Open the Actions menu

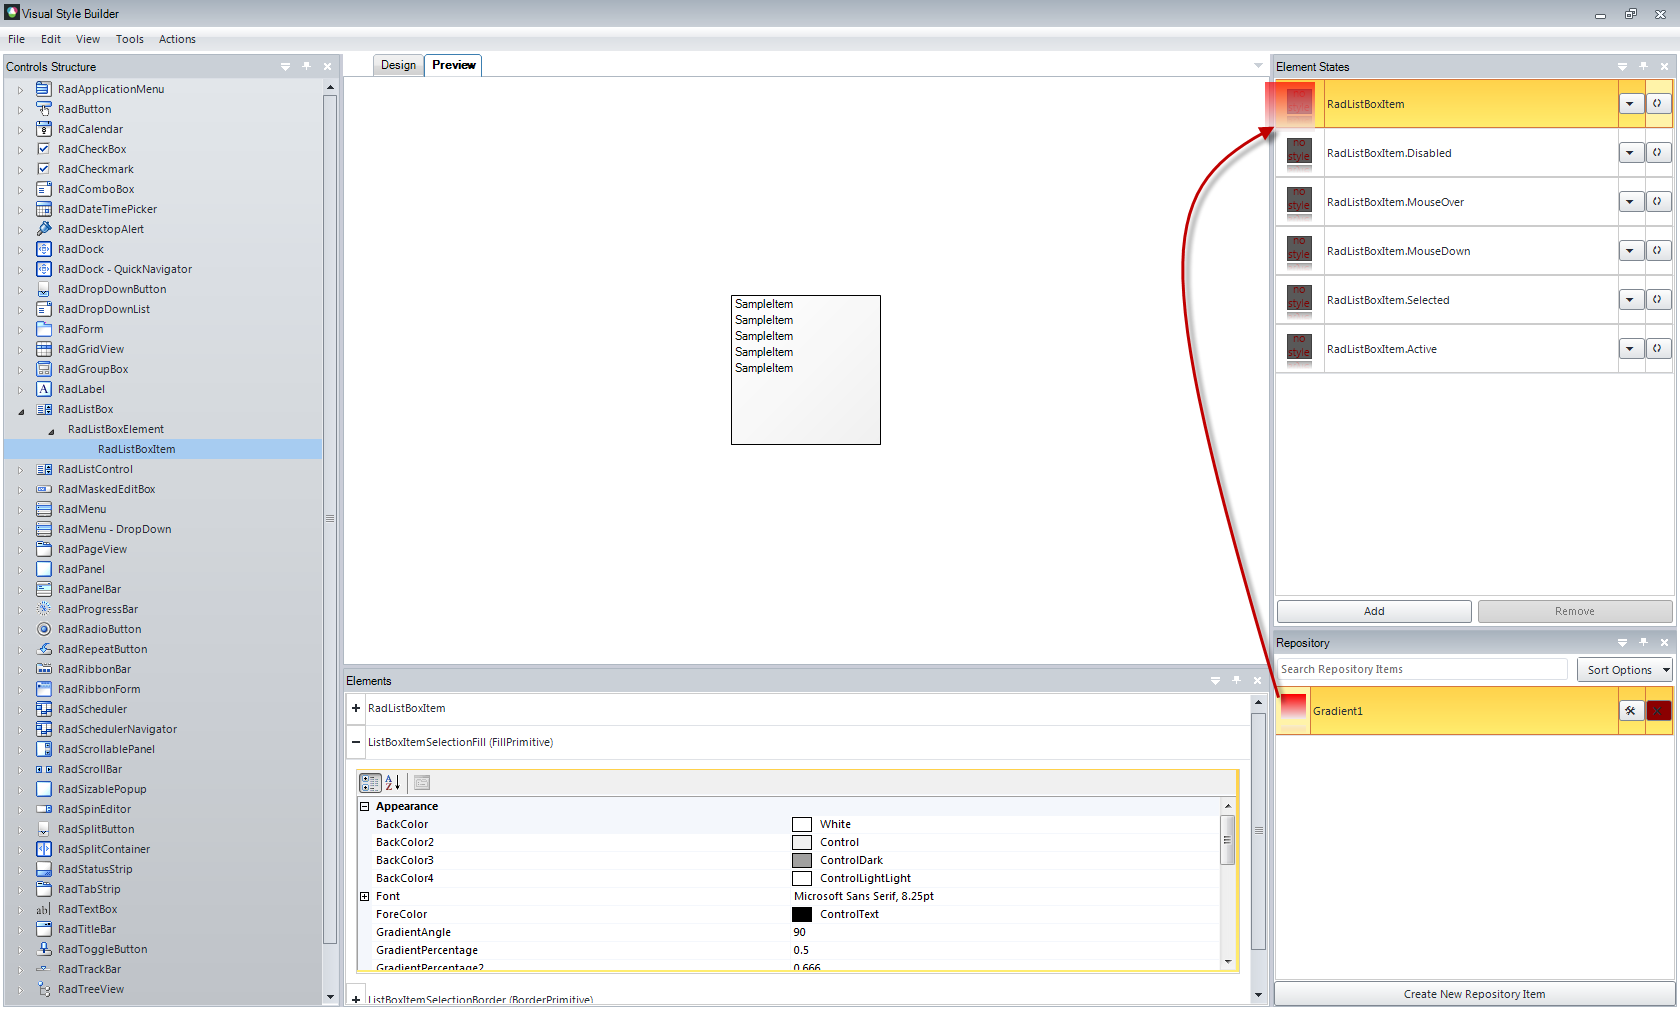pos(177,39)
